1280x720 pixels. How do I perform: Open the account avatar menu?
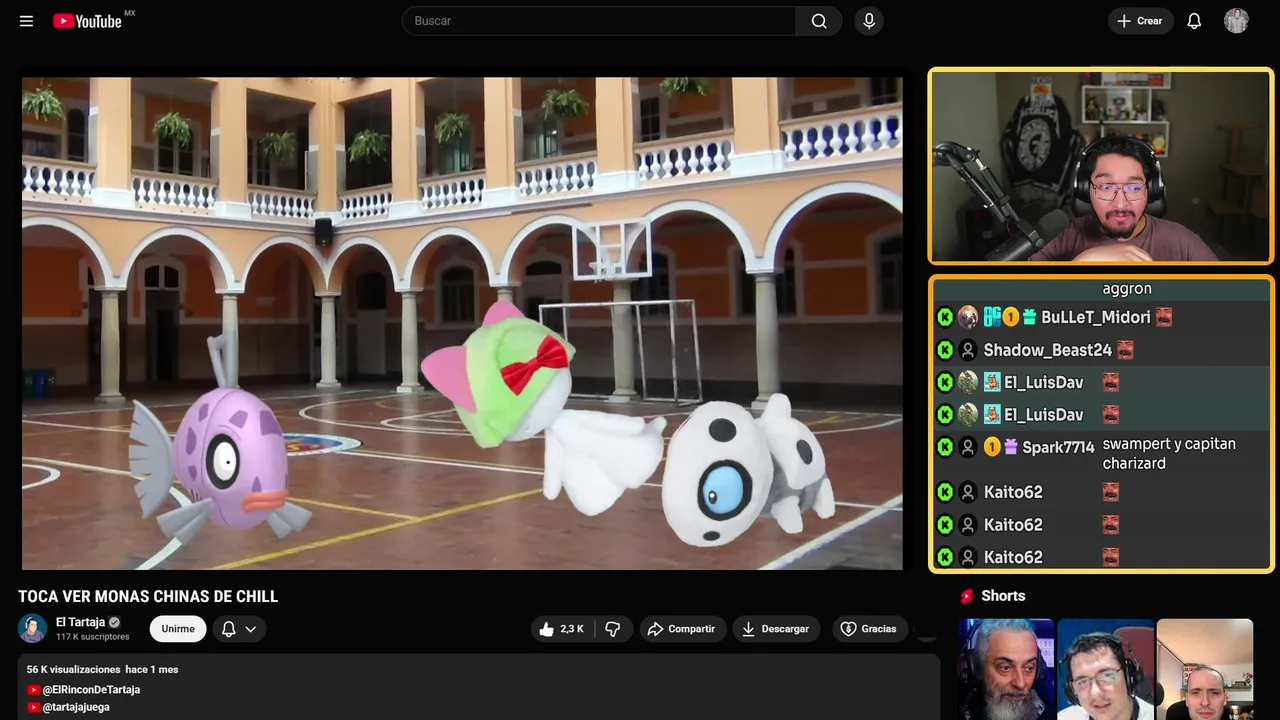[1236, 21]
